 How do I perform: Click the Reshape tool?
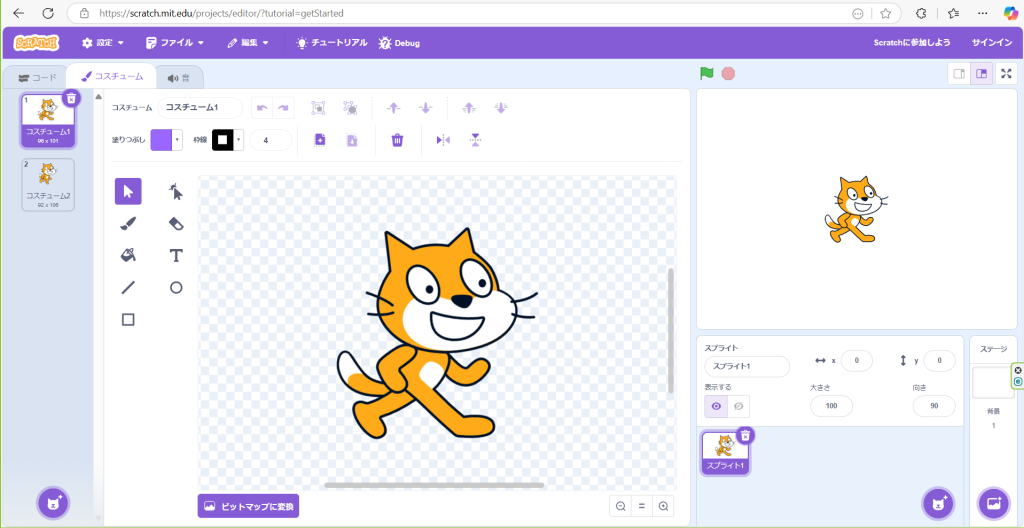pos(176,191)
